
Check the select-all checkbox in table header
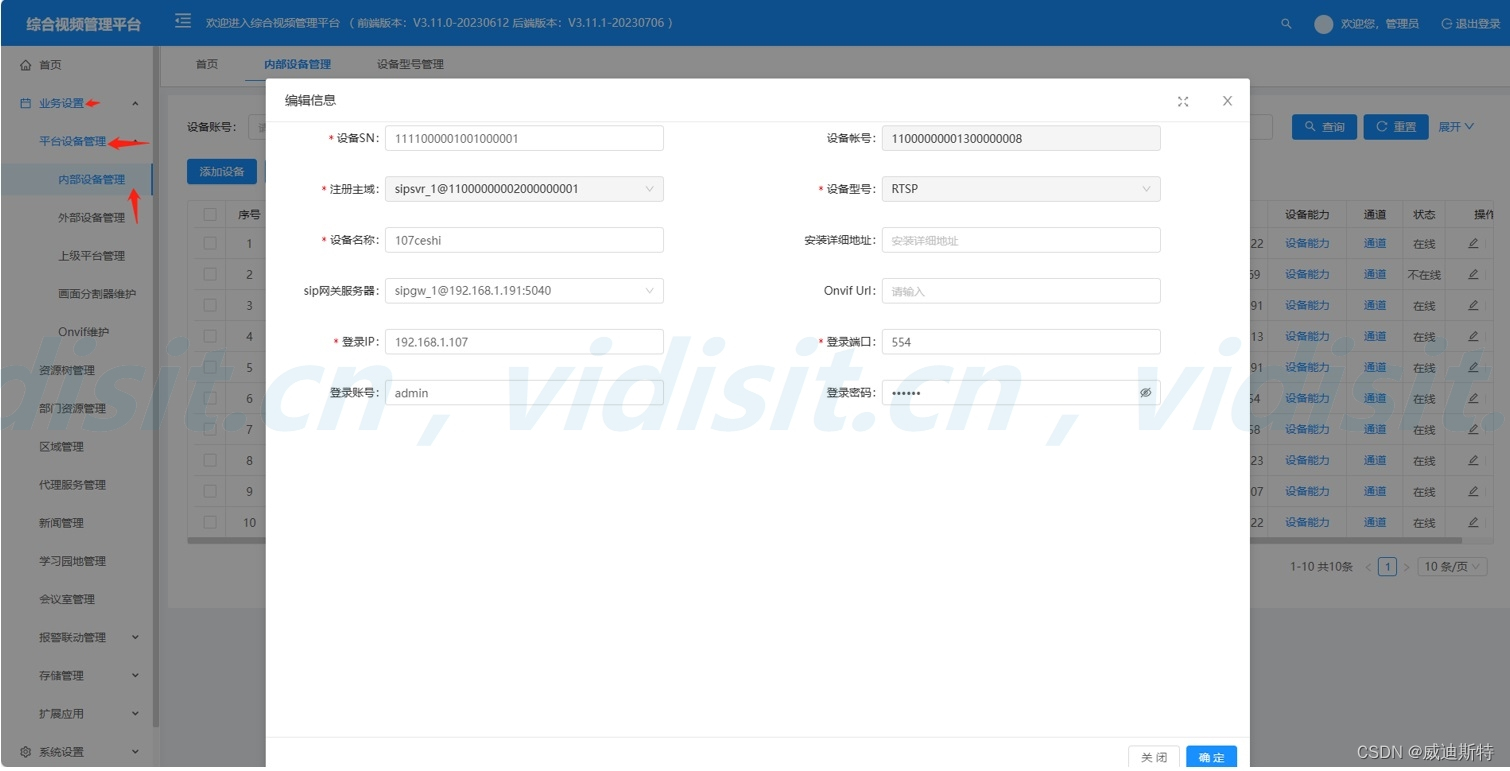(210, 214)
